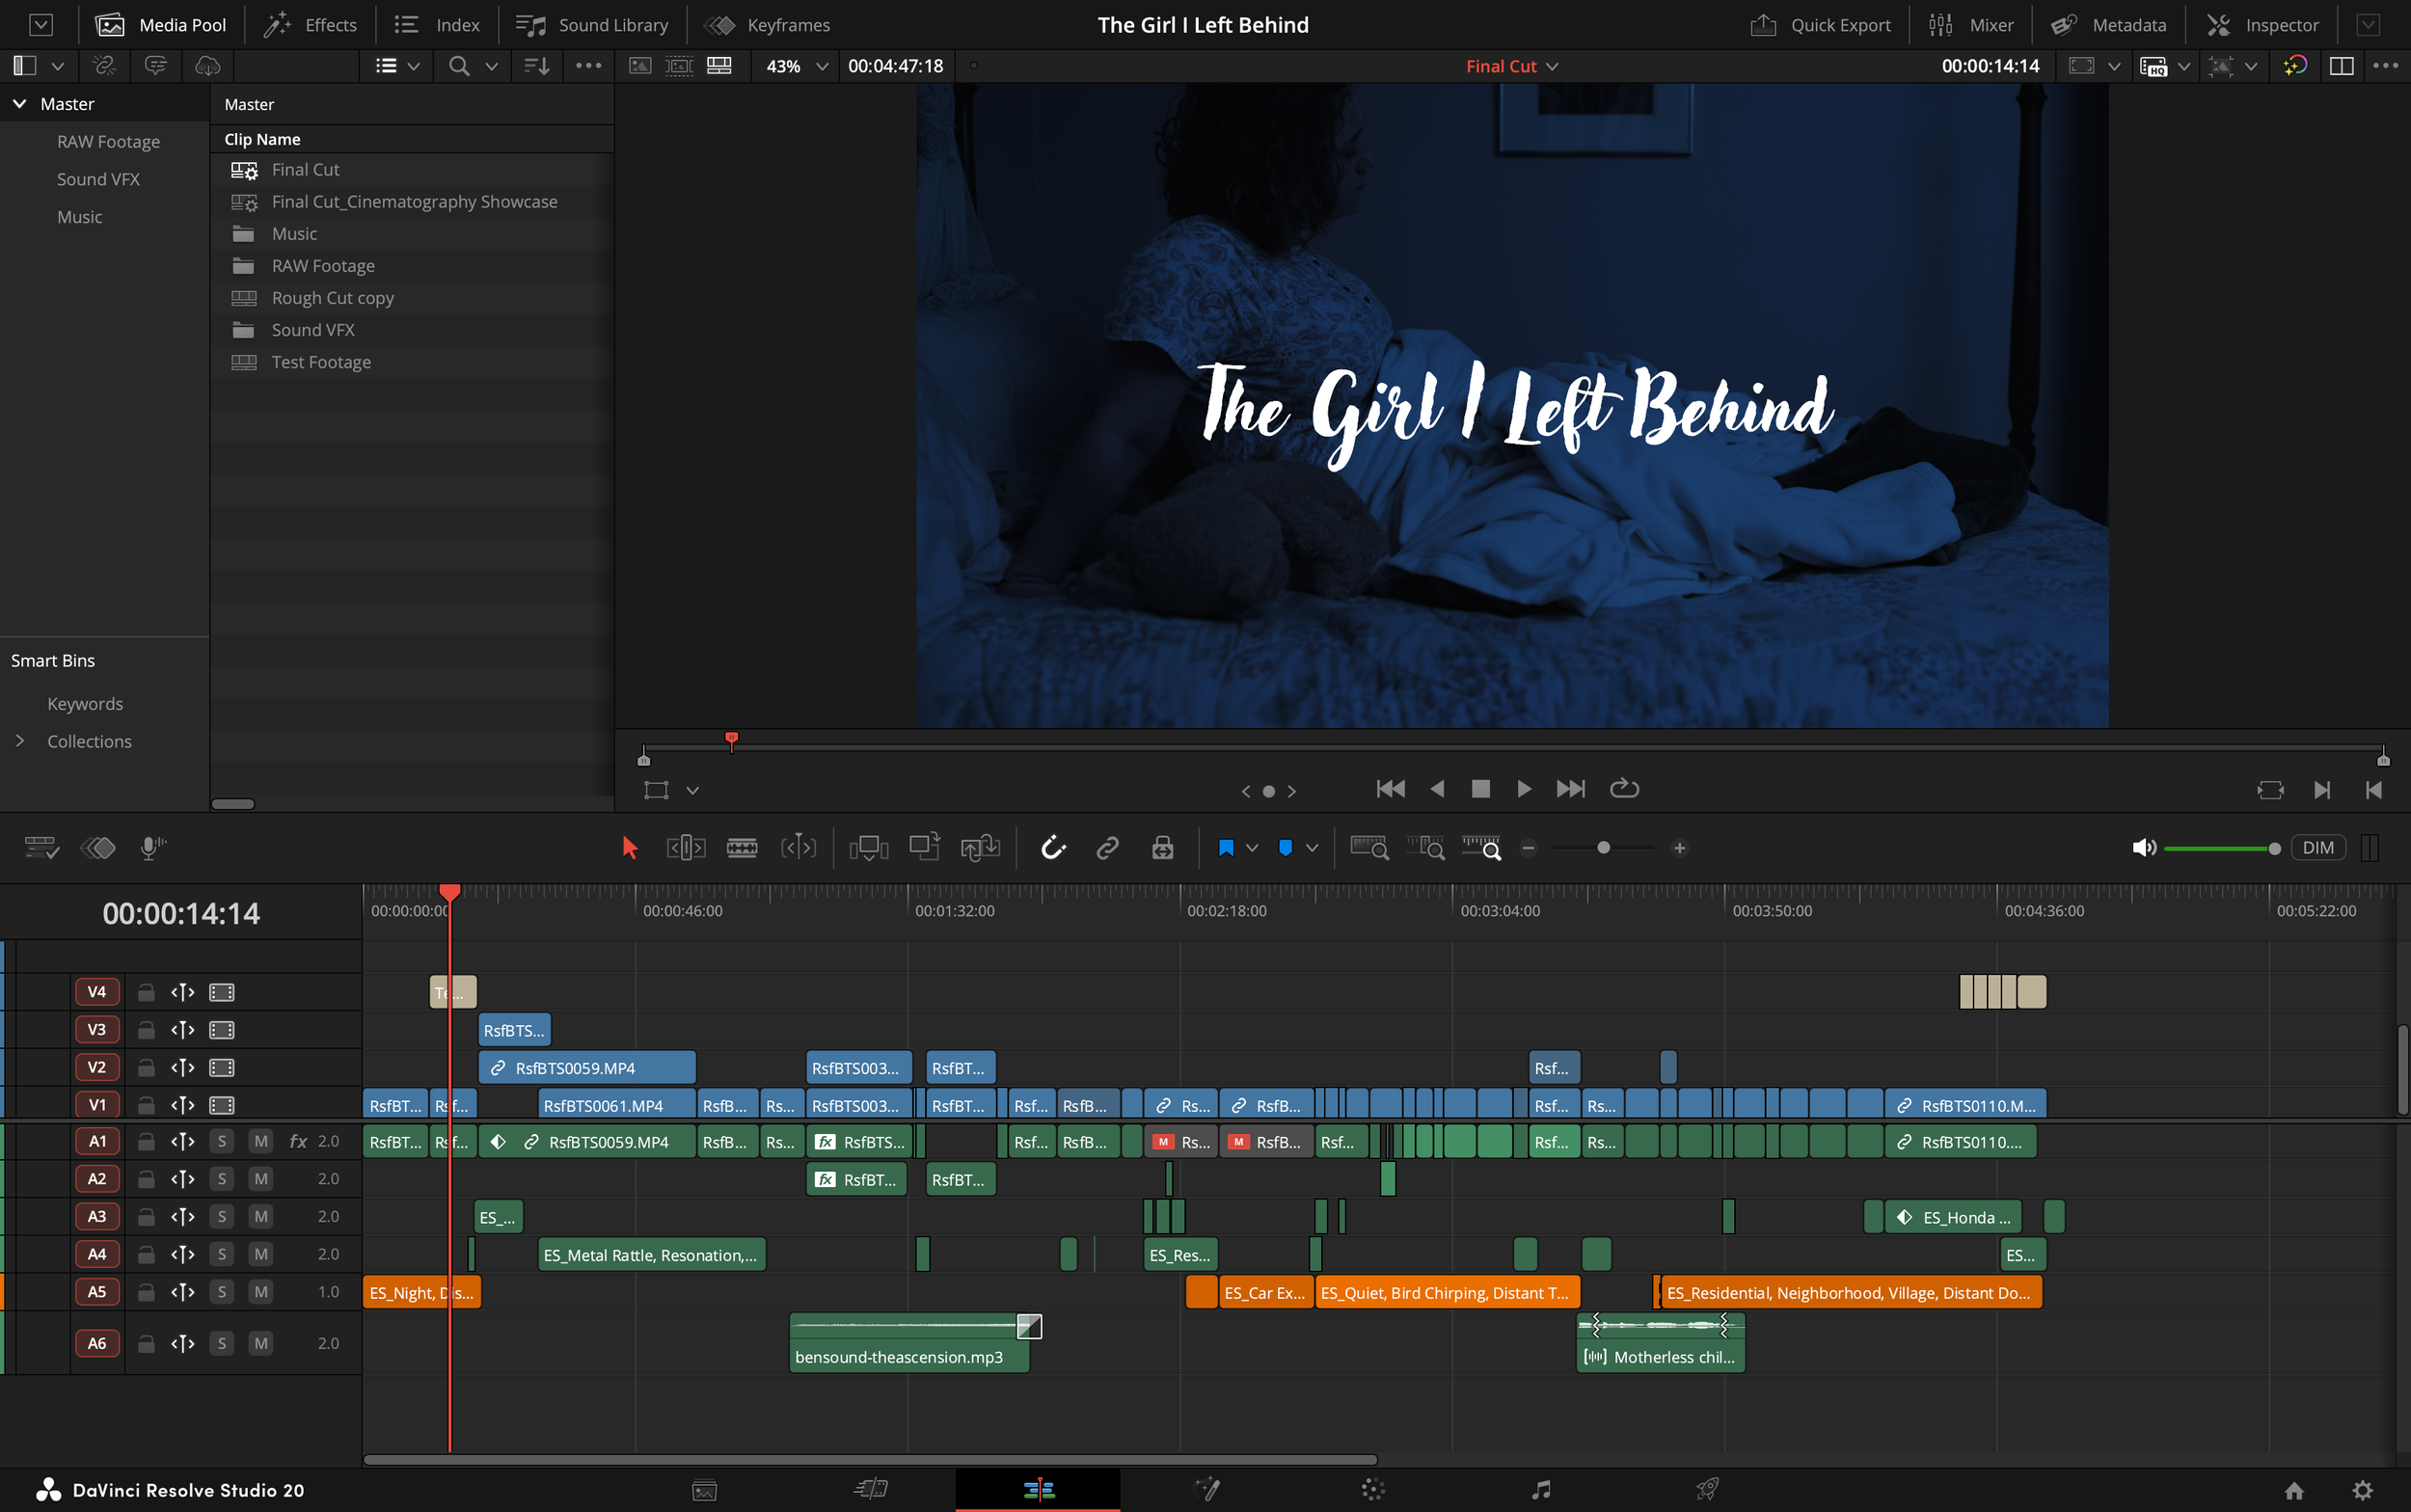Screen dimensions: 2411x1512
Task: Open the Fusion page icon
Action: [x=1207, y=1489]
